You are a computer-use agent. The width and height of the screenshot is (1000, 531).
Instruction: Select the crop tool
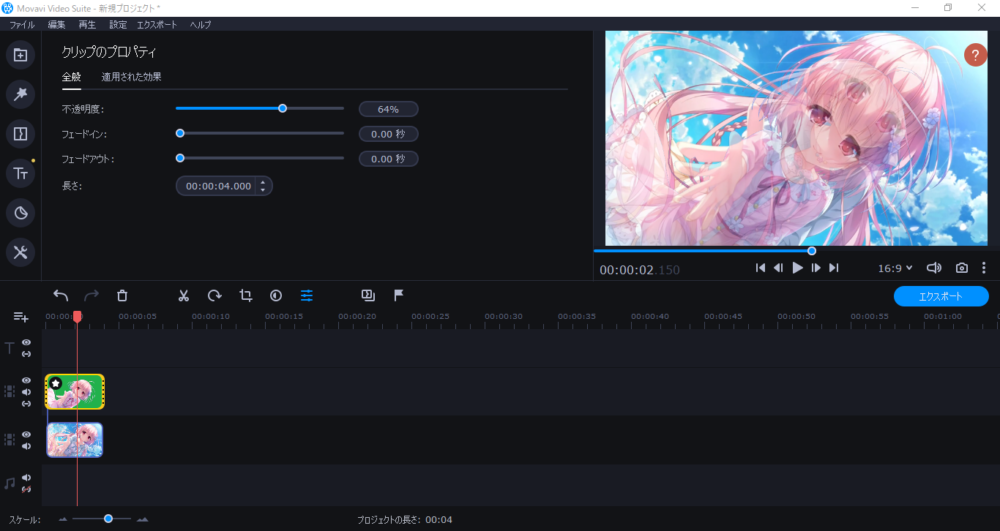(246, 296)
